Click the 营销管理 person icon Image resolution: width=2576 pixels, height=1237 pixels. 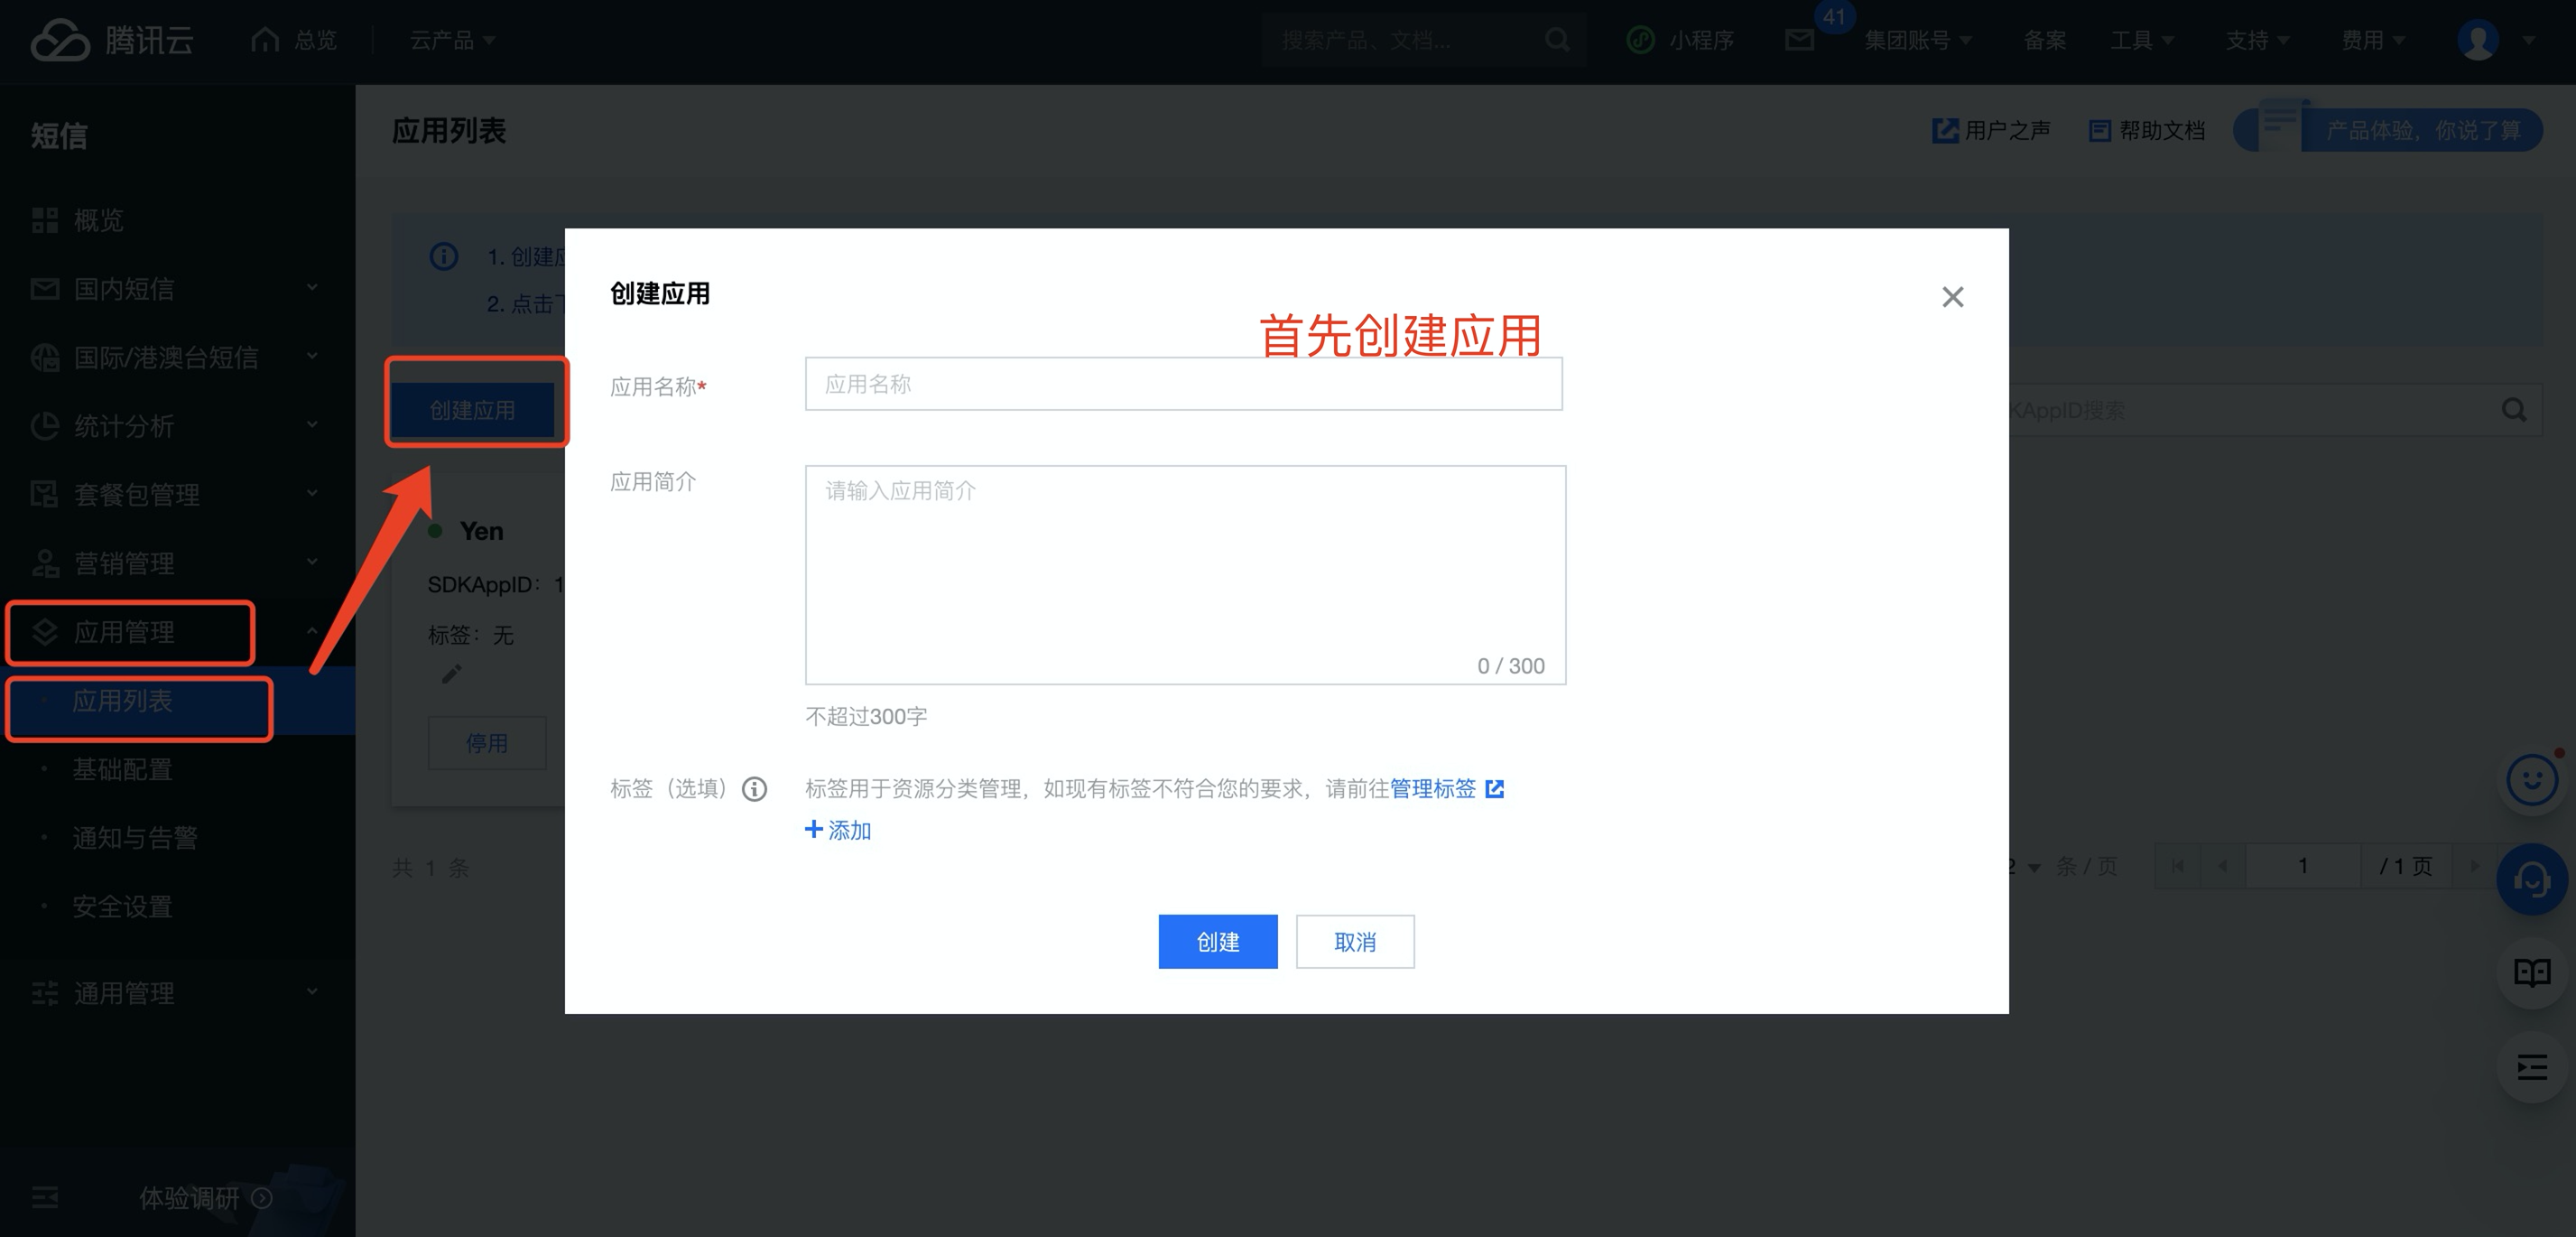(45, 563)
